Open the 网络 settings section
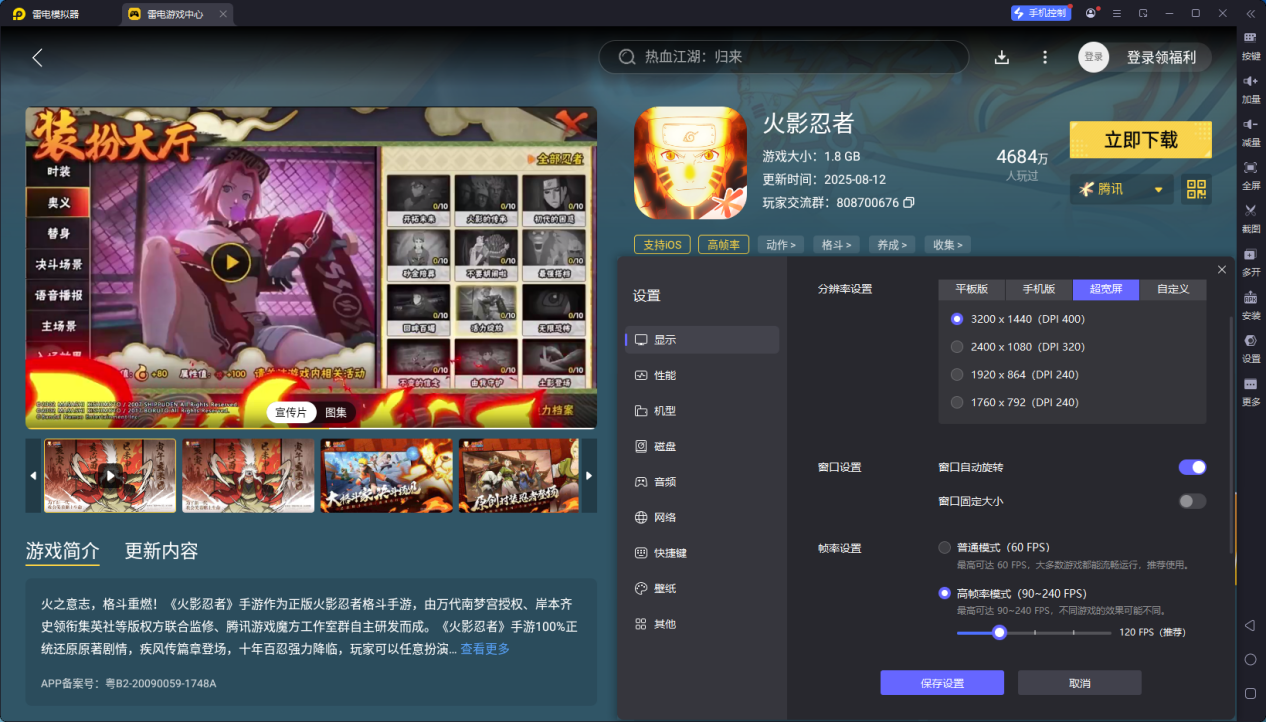This screenshot has height=722, width=1266. 702,517
